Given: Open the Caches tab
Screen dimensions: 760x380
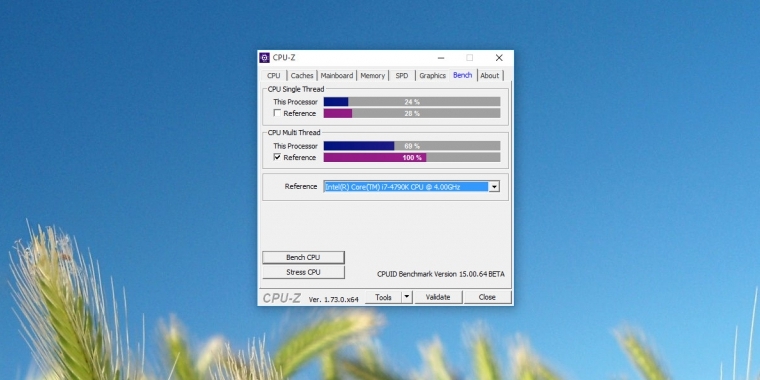Looking at the screenshot, I should tap(302, 76).
